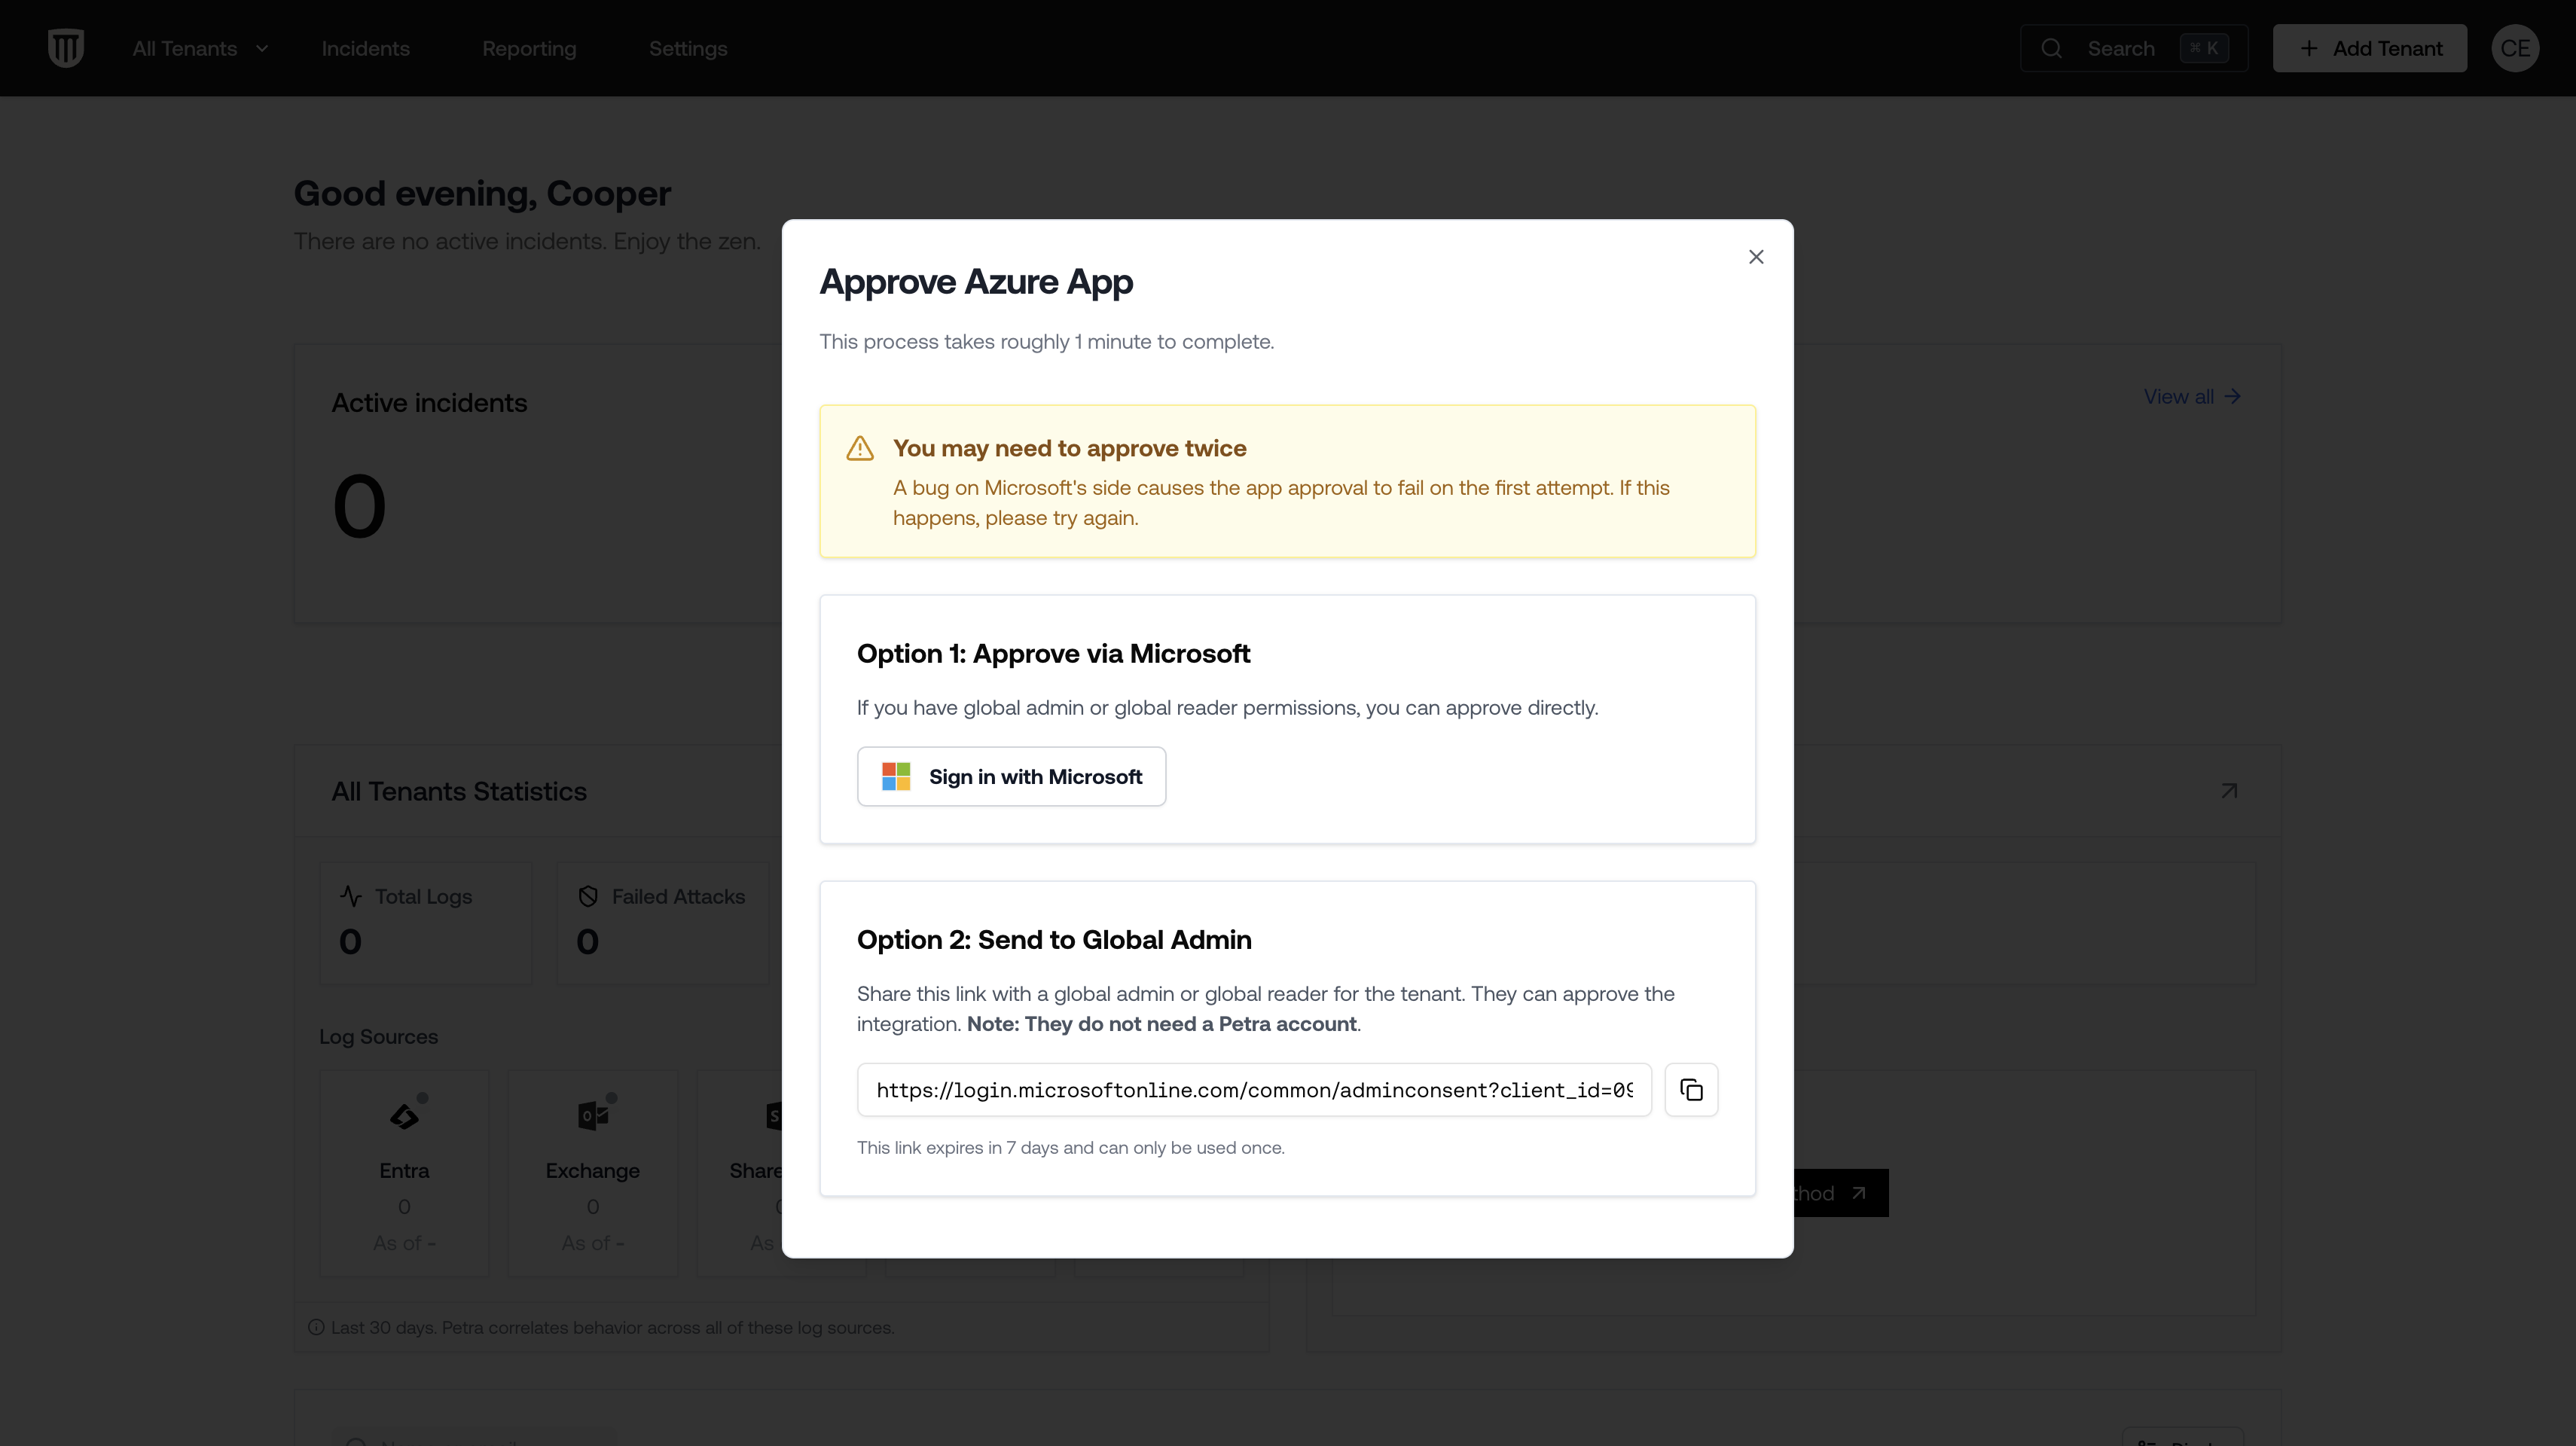
Task: Click the Exchange log source icon
Action: 593,1116
